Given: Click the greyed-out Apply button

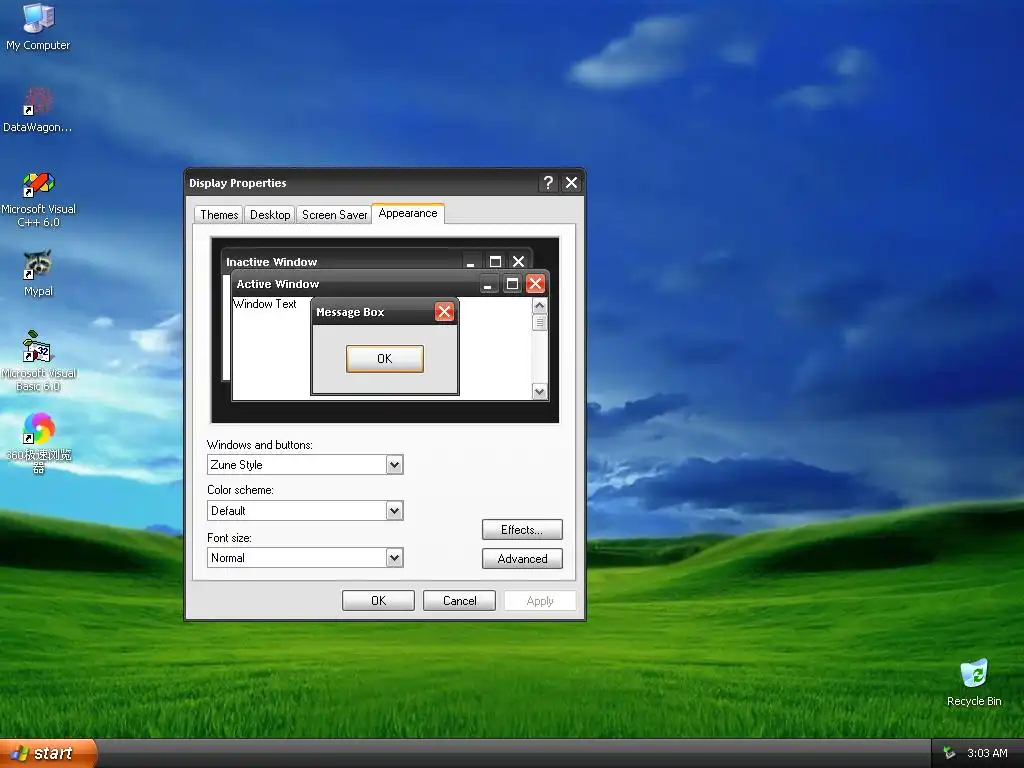Looking at the screenshot, I should 539,601.
